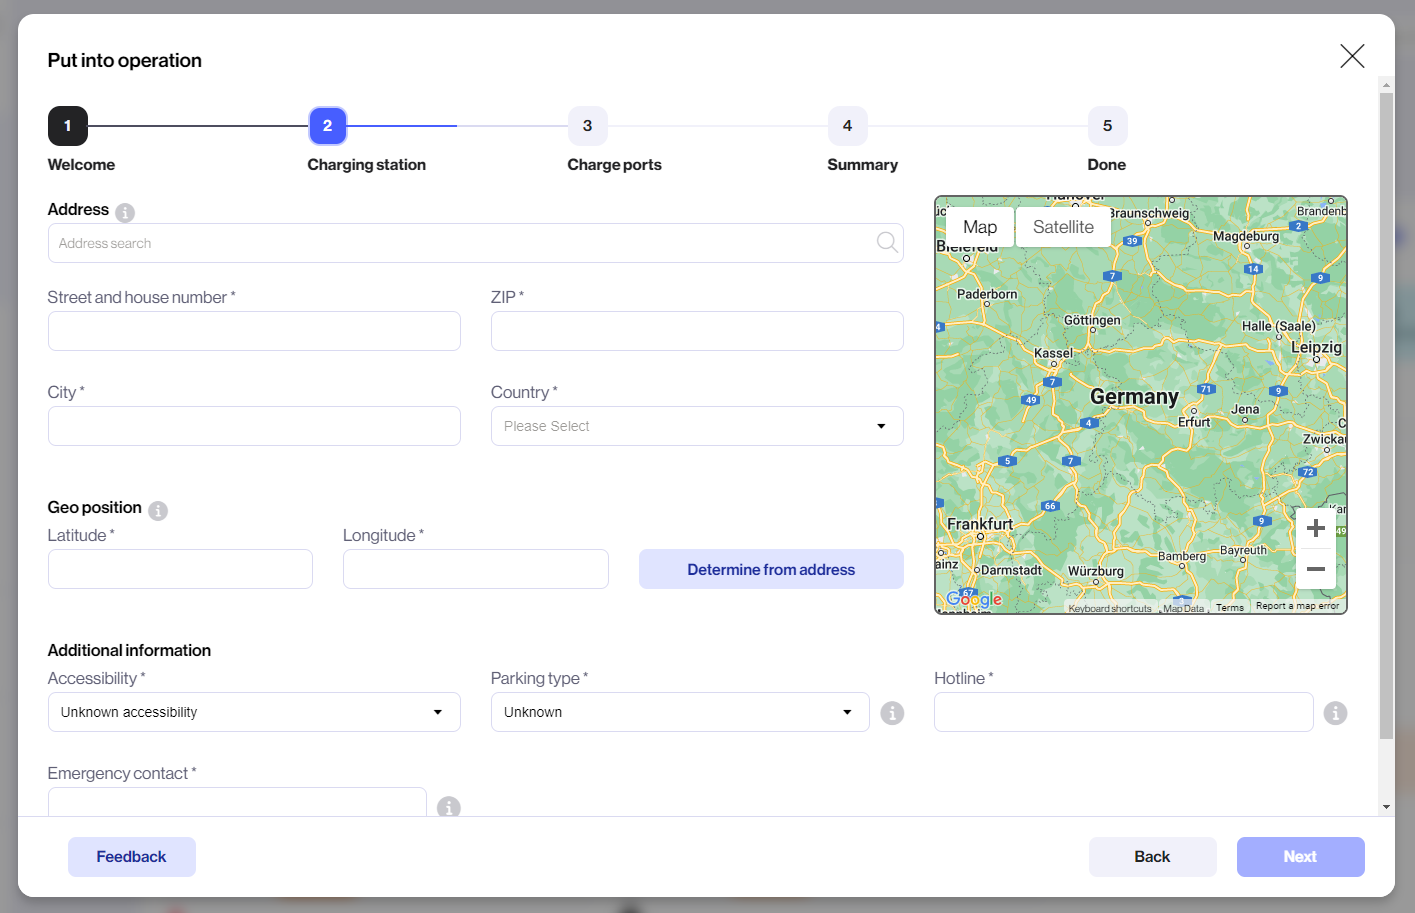Click info icon beside Parking type
Image resolution: width=1415 pixels, height=913 pixels.
892,713
